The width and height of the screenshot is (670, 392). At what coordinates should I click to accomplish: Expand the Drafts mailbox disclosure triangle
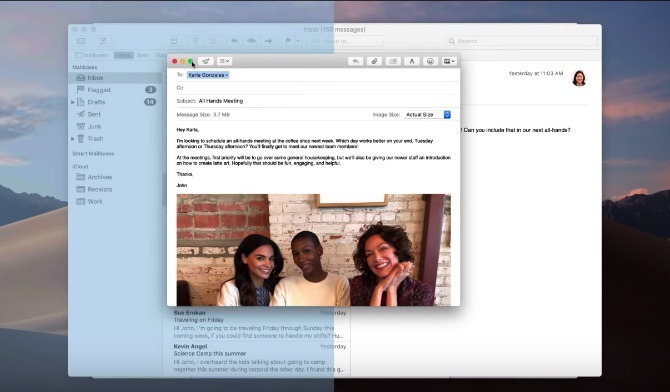73,102
